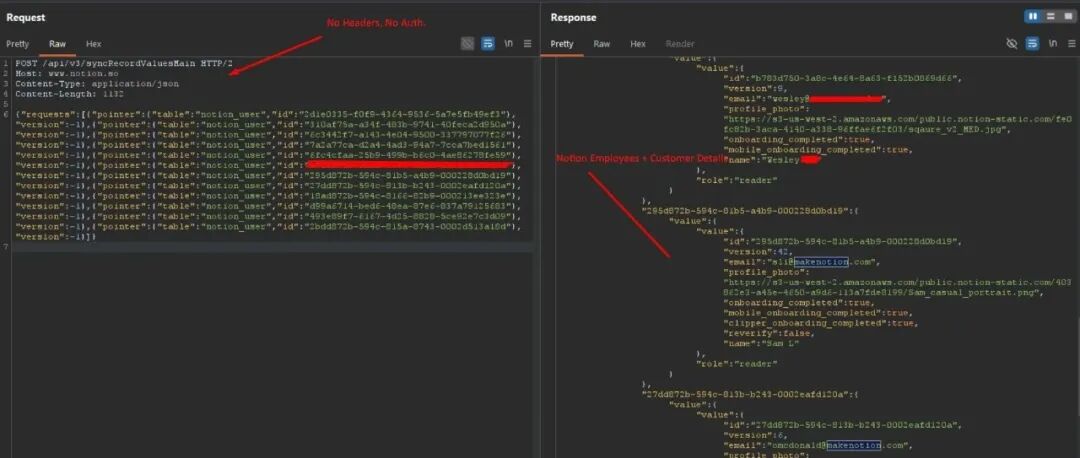Click the Content-Type: application/json header
The width and height of the screenshot is (1080, 458).
[97, 84]
